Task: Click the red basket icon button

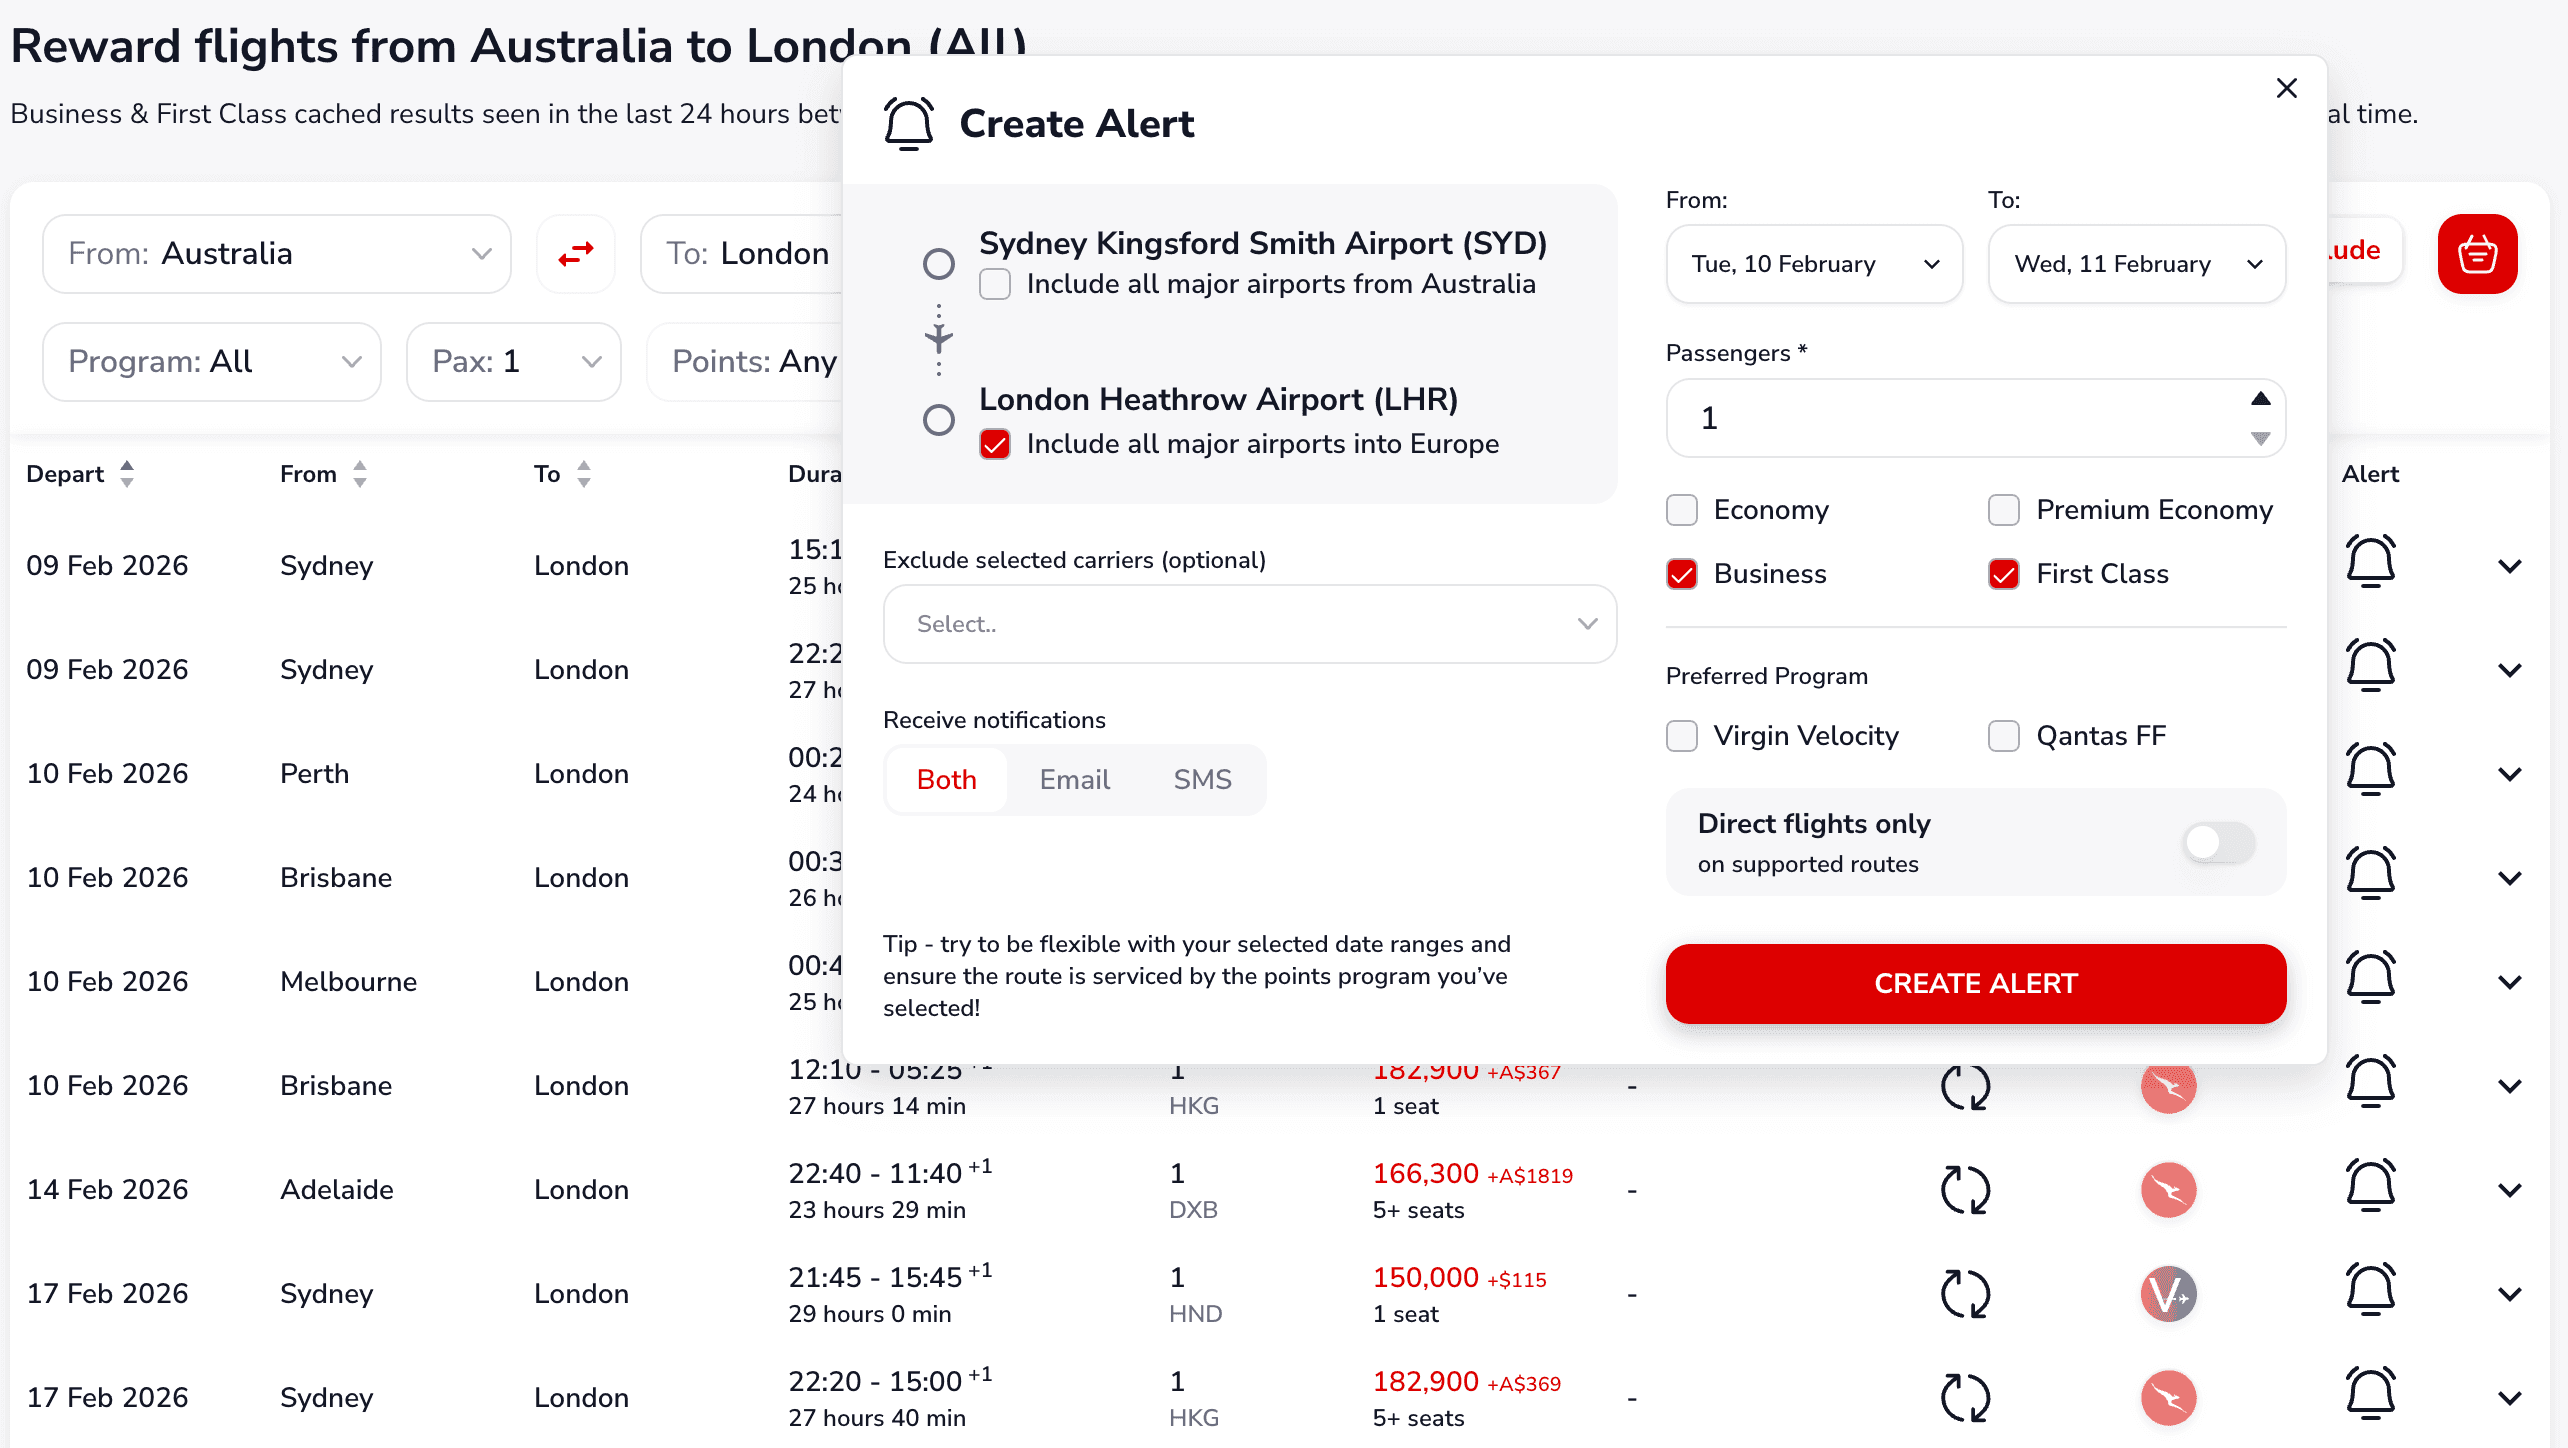Action: (x=2476, y=254)
